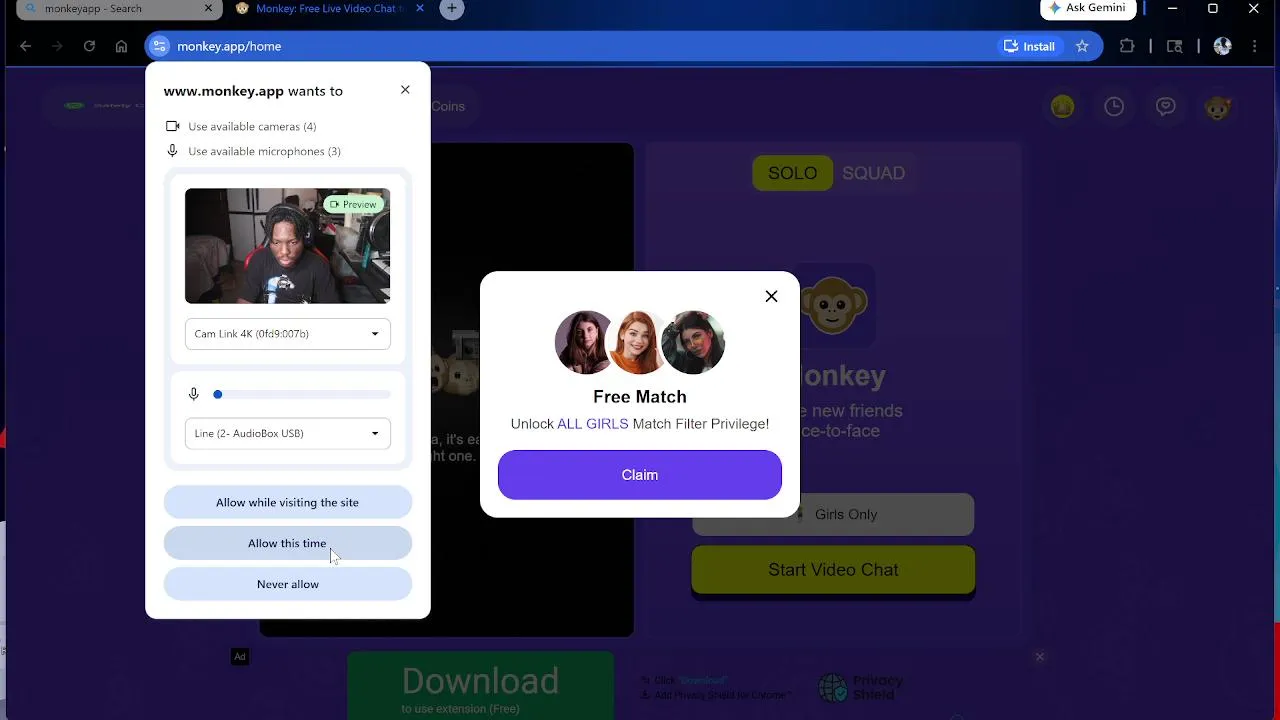1280x720 pixels.
Task: Open the Extensions puzzle icon
Action: pos(1127,46)
